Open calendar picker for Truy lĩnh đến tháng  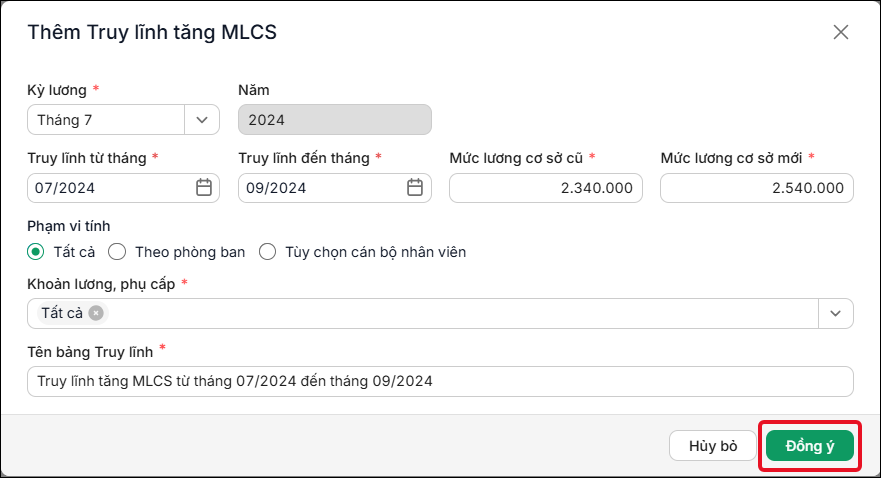click(415, 187)
